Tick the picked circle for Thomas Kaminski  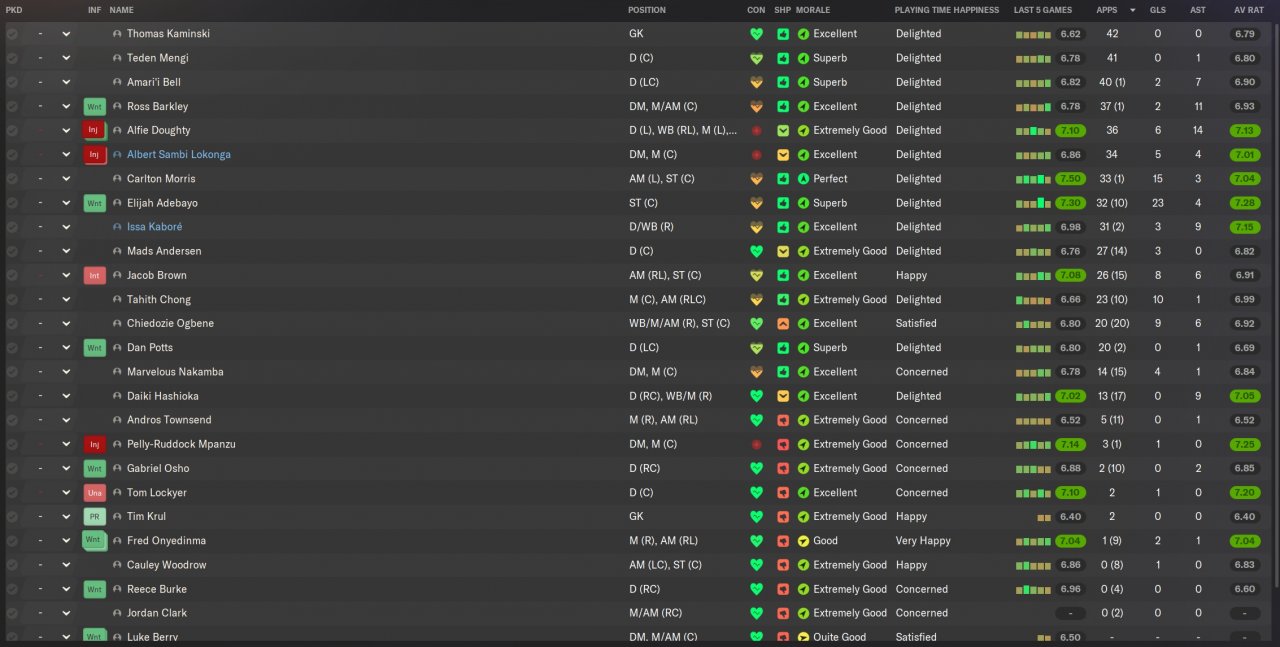tap(12, 34)
